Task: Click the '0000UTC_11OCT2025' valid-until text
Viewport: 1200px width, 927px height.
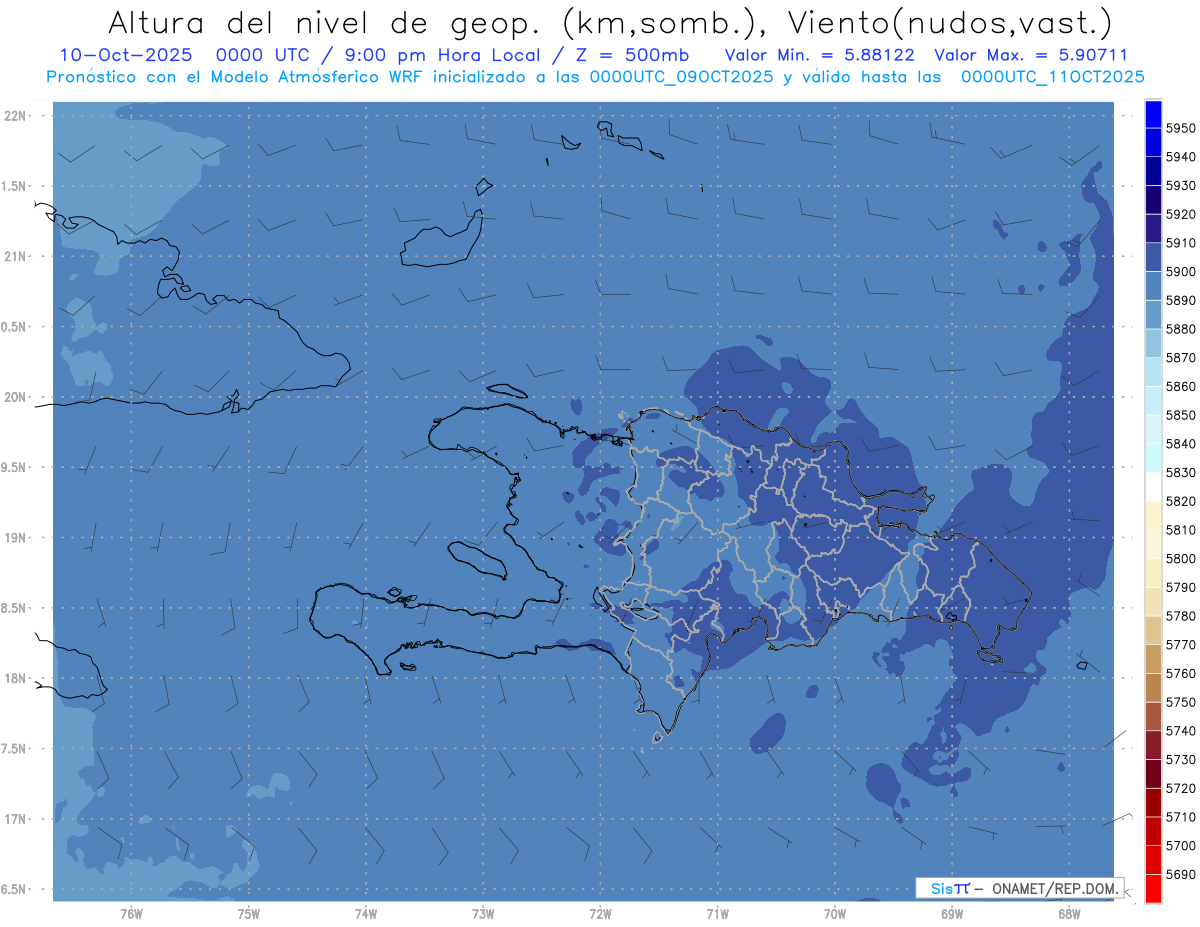Action: [1053, 76]
